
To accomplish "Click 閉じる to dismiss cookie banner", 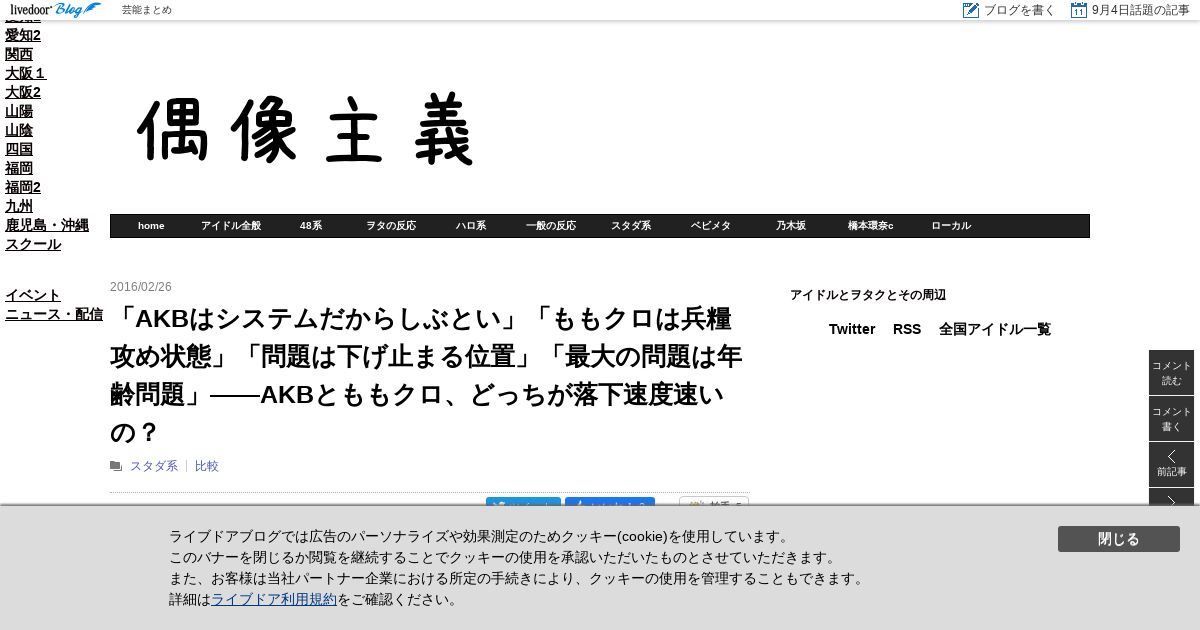I will [x=1119, y=539].
